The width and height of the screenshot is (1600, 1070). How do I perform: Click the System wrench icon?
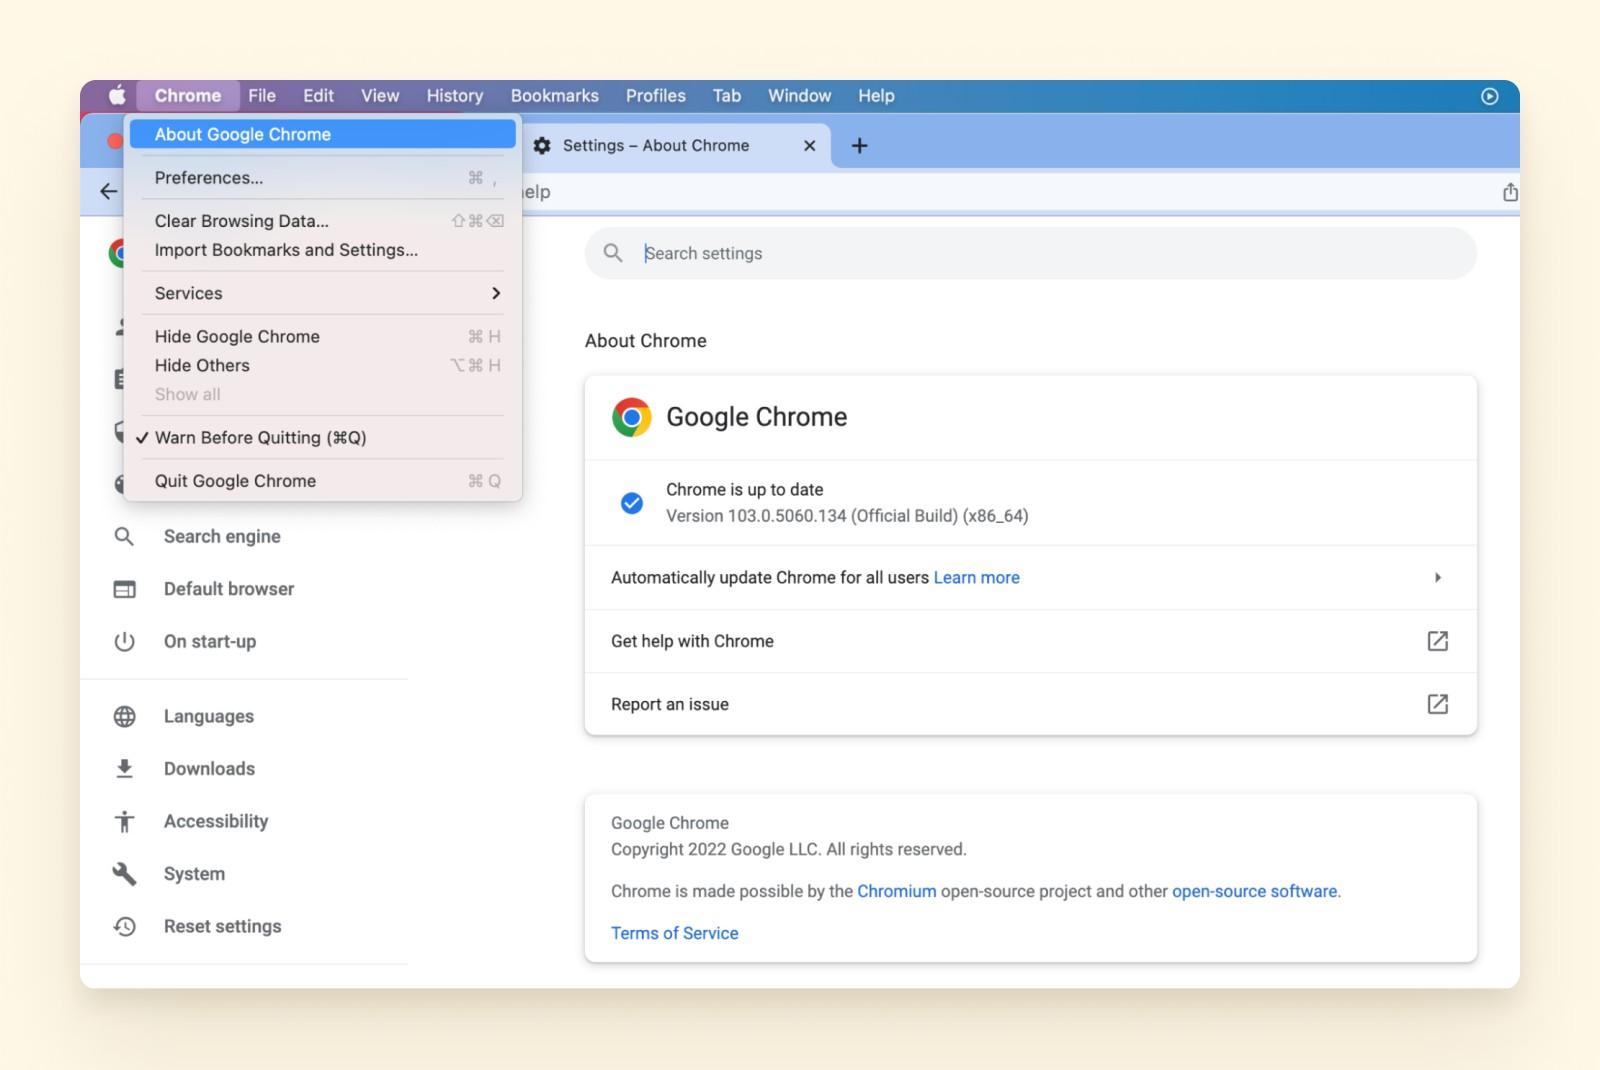(x=124, y=874)
